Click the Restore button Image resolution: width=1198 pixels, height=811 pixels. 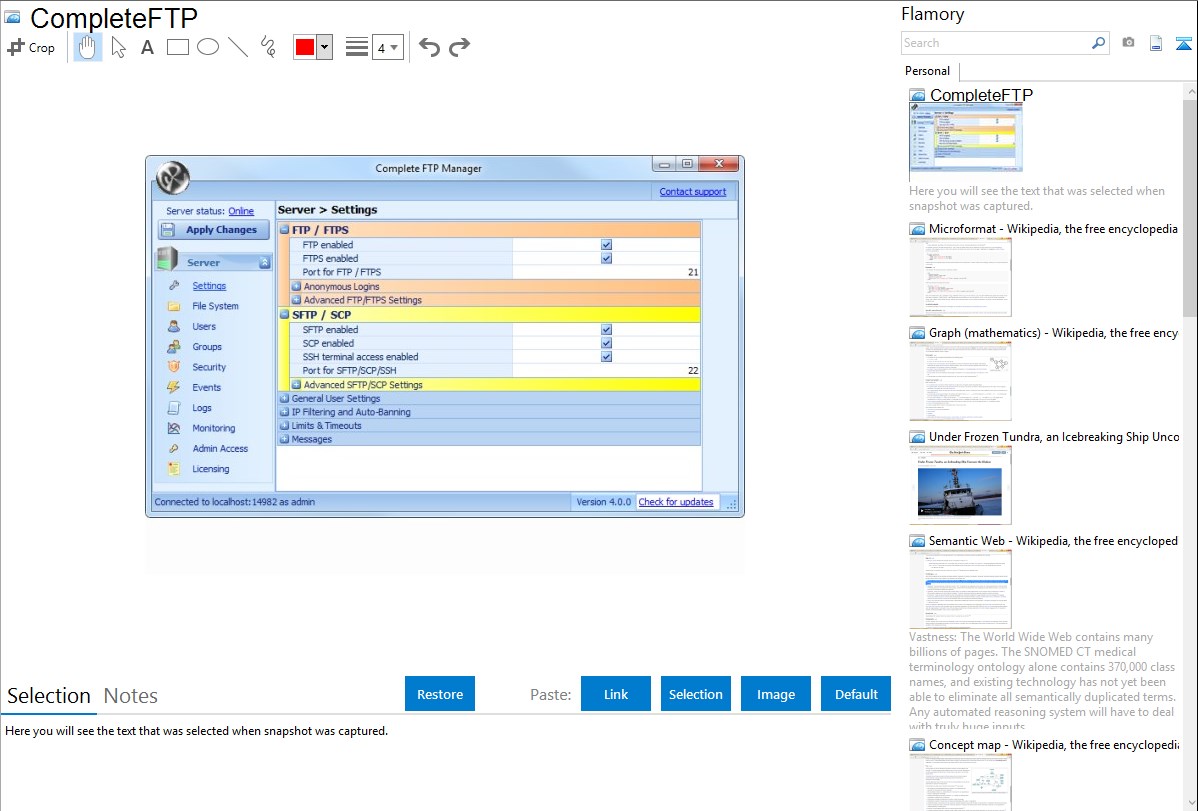pyautogui.click(x=440, y=694)
